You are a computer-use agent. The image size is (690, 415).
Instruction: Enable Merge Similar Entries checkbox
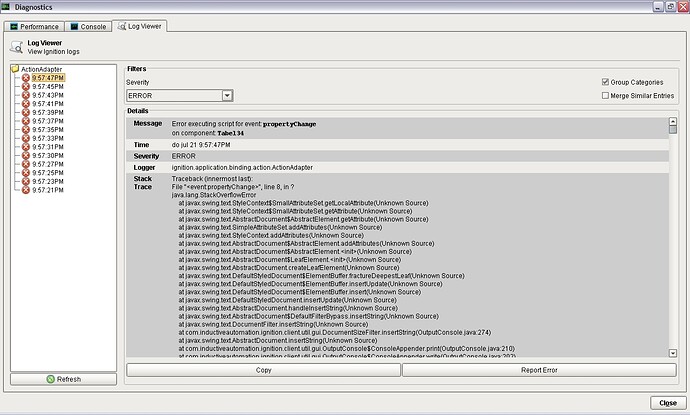coord(605,95)
